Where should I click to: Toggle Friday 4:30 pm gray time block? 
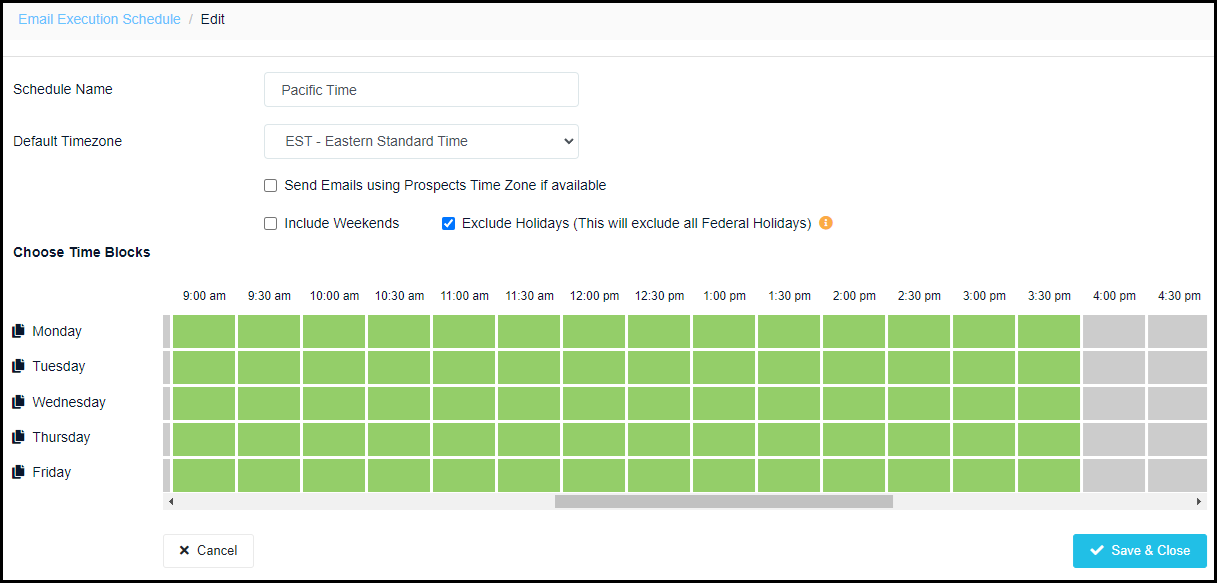click(x=1177, y=475)
